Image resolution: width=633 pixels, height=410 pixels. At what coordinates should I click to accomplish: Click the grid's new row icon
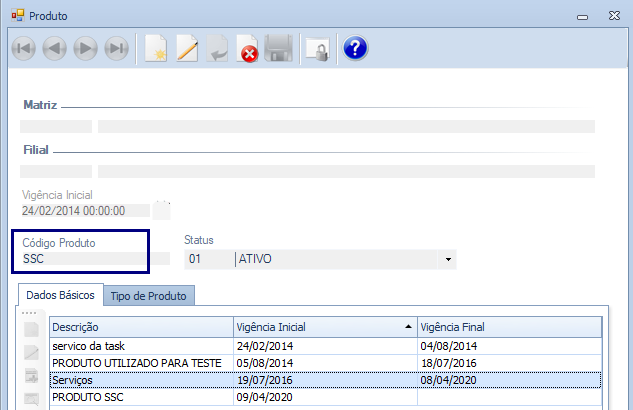tap(31, 329)
